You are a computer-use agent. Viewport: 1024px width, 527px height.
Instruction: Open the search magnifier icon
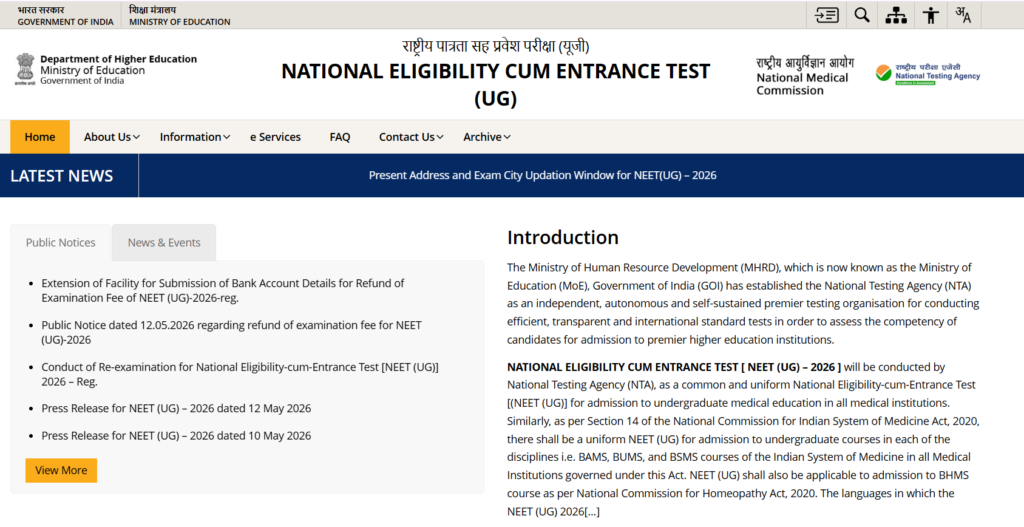[862, 14]
